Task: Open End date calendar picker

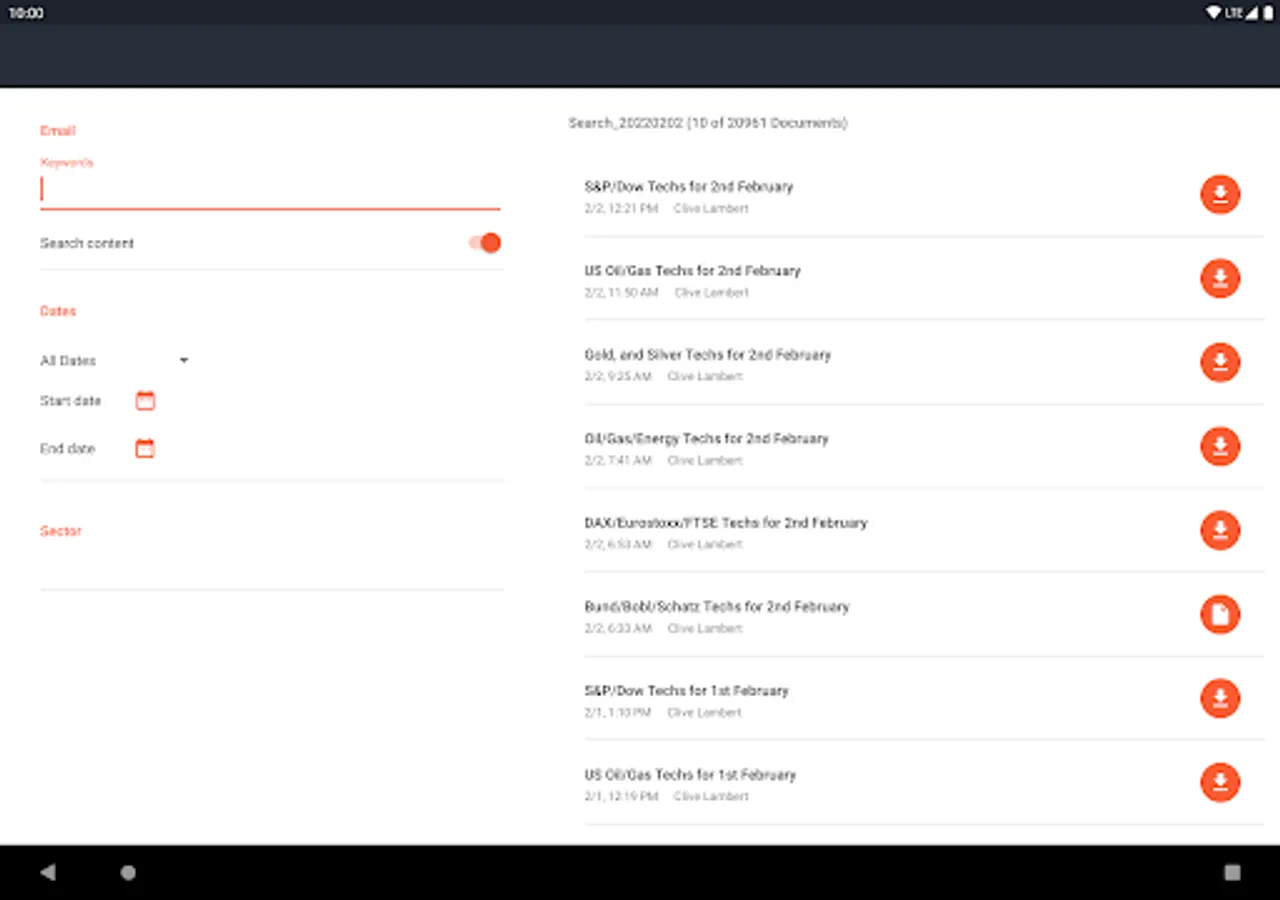Action: (x=145, y=449)
